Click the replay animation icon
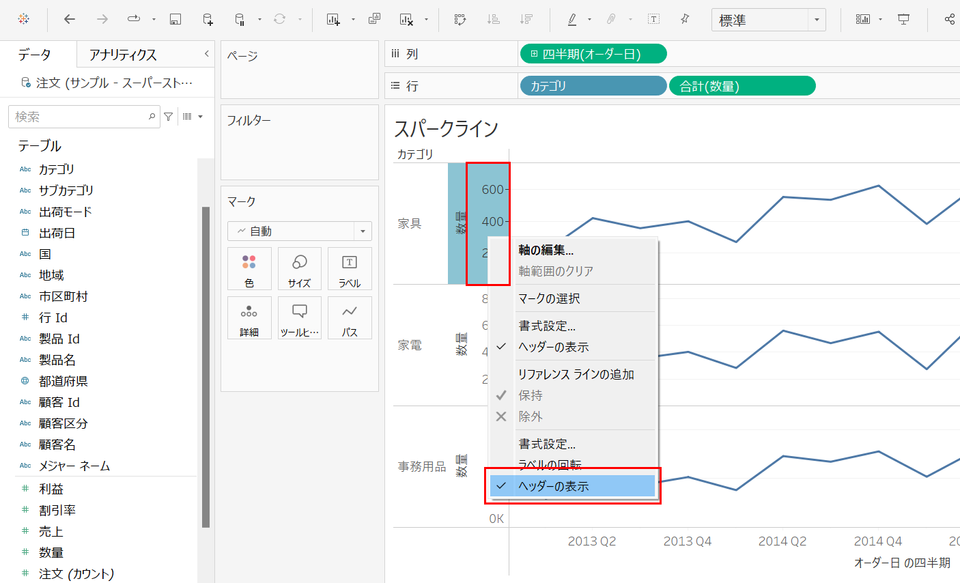The width and height of the screenshot is (960, 583). [133, 20]
